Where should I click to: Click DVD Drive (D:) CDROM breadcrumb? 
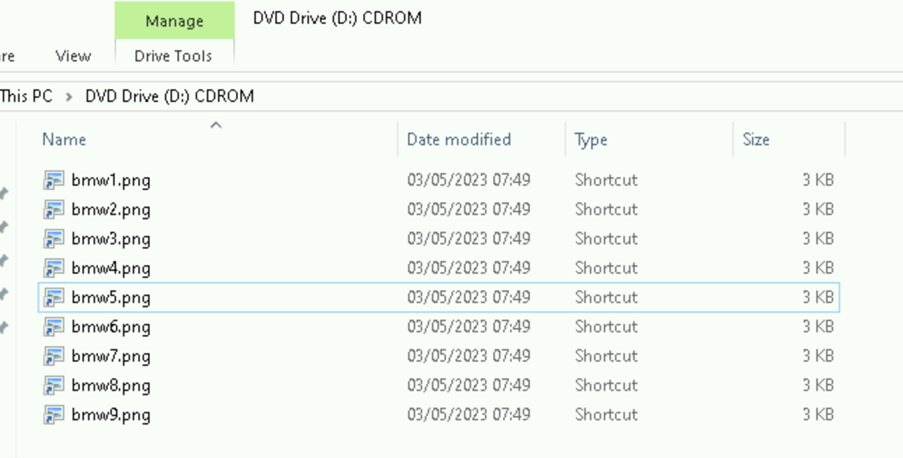tap(169, 97)
